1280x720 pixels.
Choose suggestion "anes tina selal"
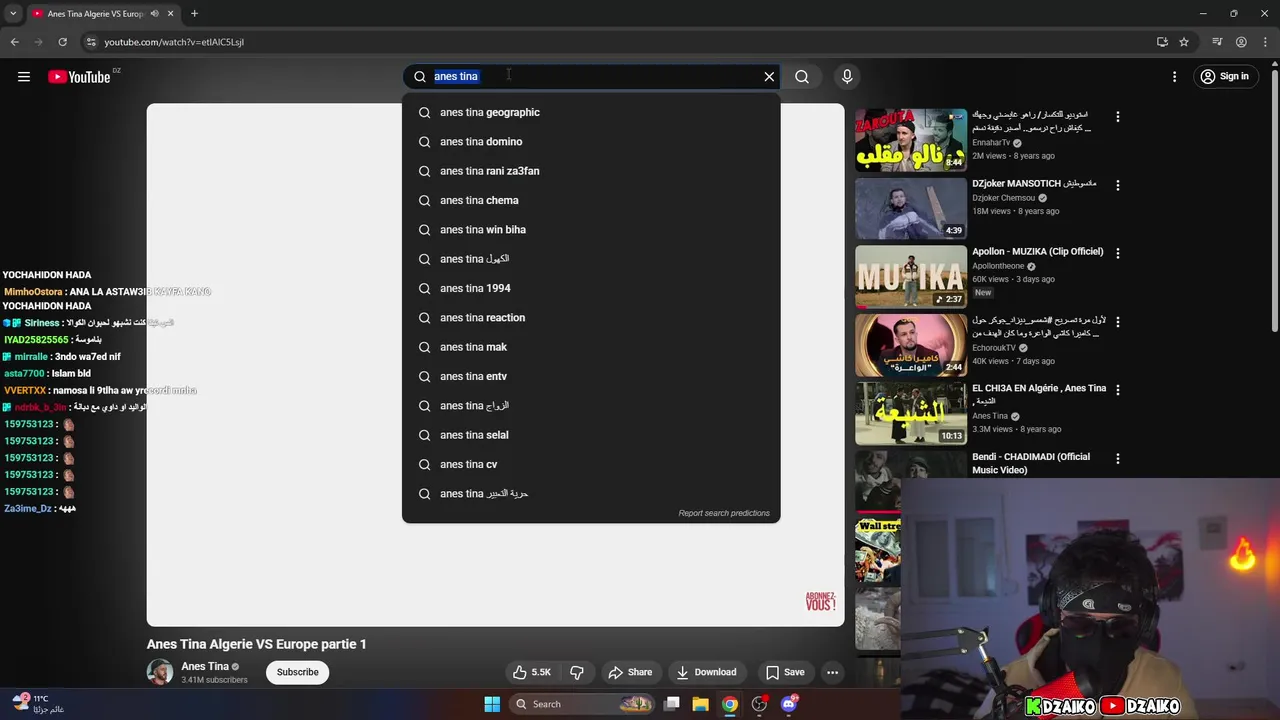pyautogui.click(x=591, y=435)
